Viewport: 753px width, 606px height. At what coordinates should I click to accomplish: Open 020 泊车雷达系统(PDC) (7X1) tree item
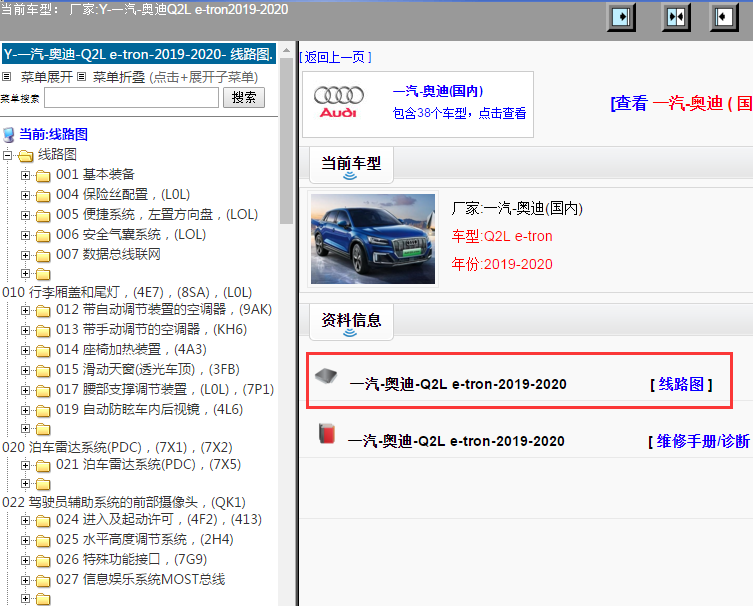pos(117,447)
